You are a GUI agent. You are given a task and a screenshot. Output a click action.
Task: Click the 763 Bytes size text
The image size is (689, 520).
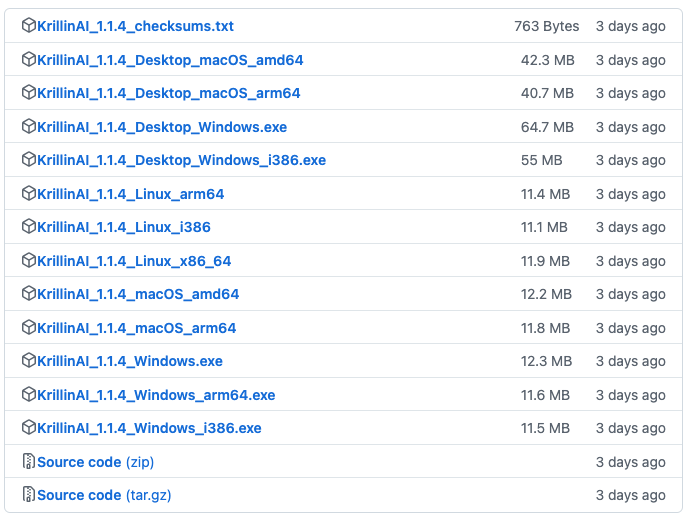(x=547, y=26)
